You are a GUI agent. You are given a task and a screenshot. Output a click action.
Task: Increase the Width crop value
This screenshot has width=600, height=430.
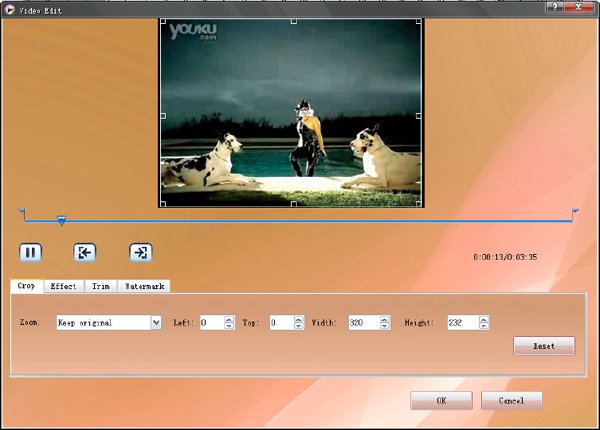point(385,319)
